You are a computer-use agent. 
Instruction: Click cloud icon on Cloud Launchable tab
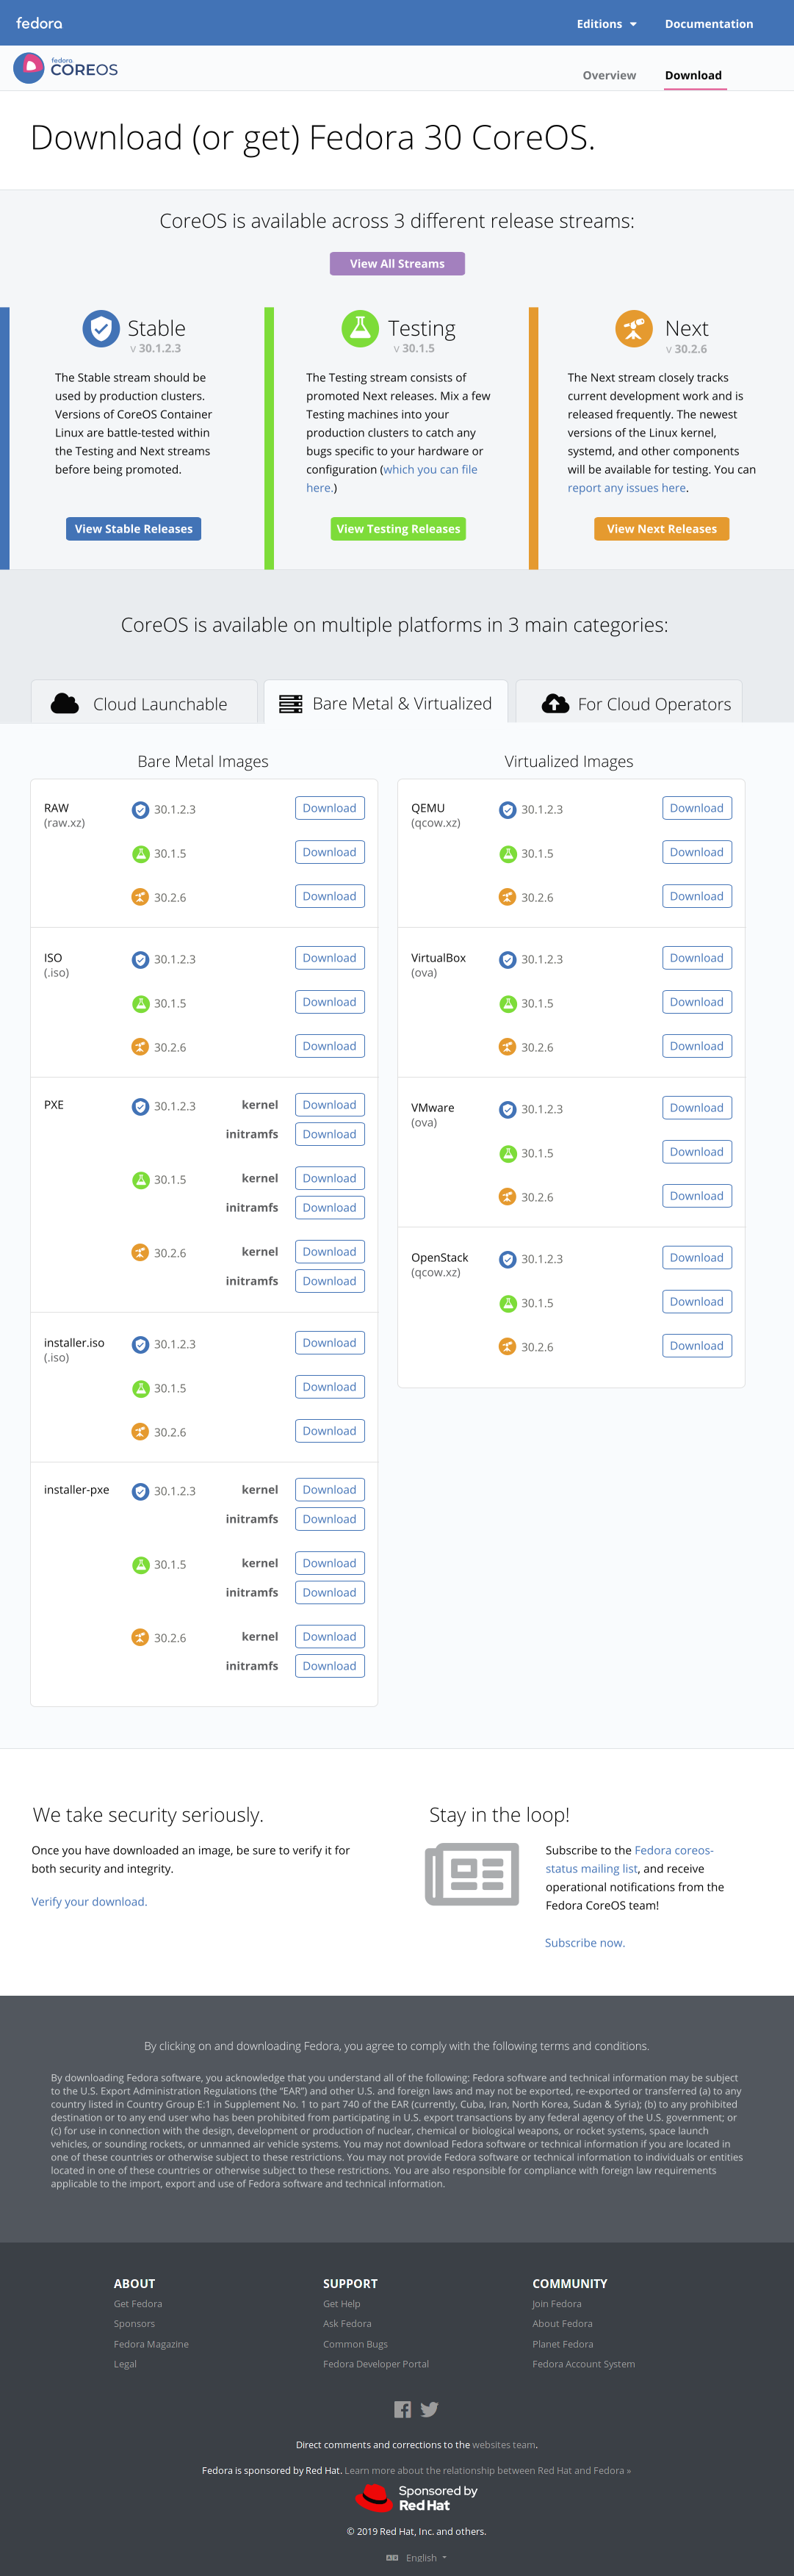pos(65,704)
